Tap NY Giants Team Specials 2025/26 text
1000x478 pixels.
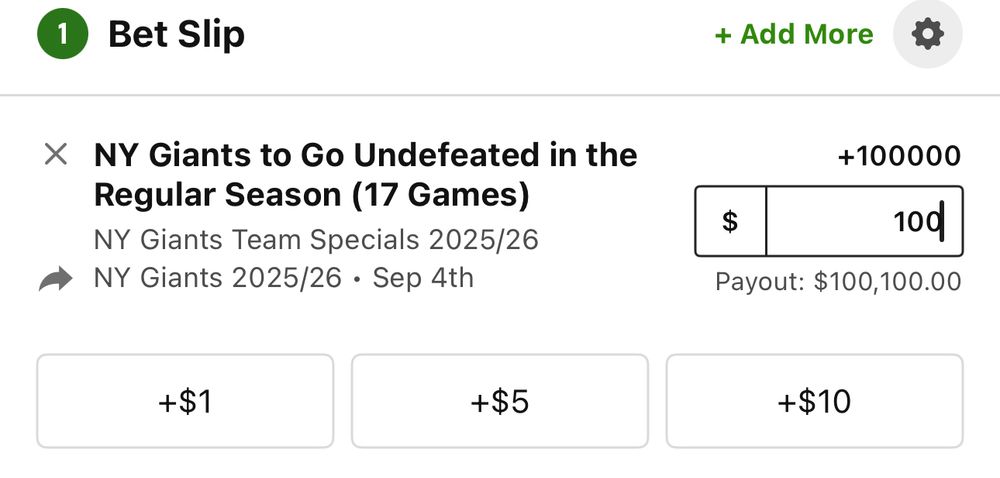[316, 240]
